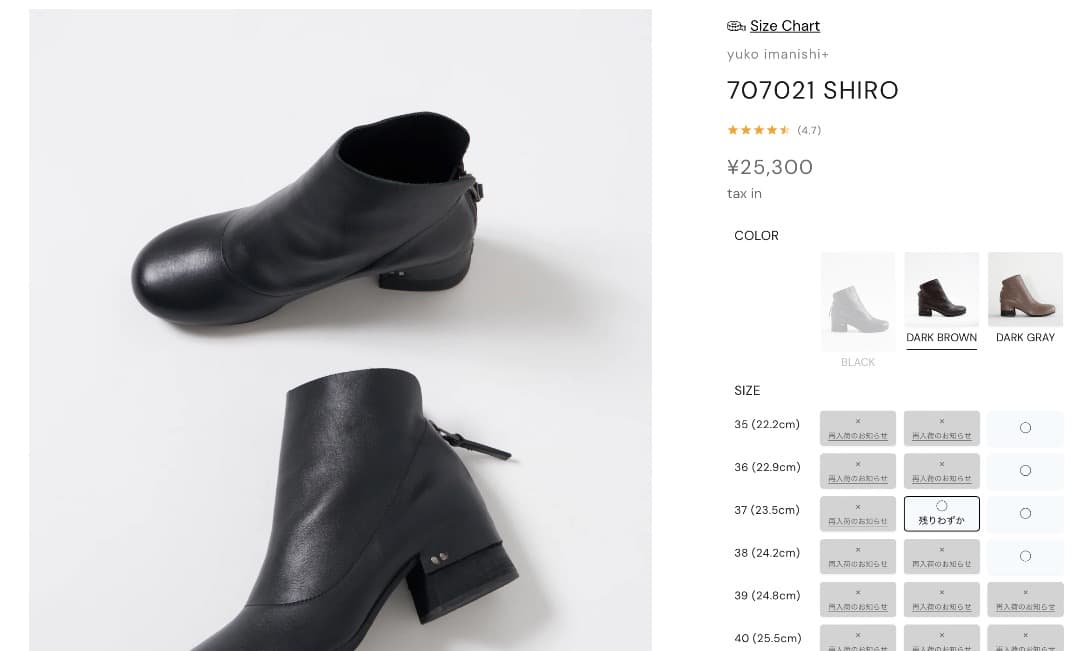
Task: Click the main black boot product image
Action: coord(340,330)
